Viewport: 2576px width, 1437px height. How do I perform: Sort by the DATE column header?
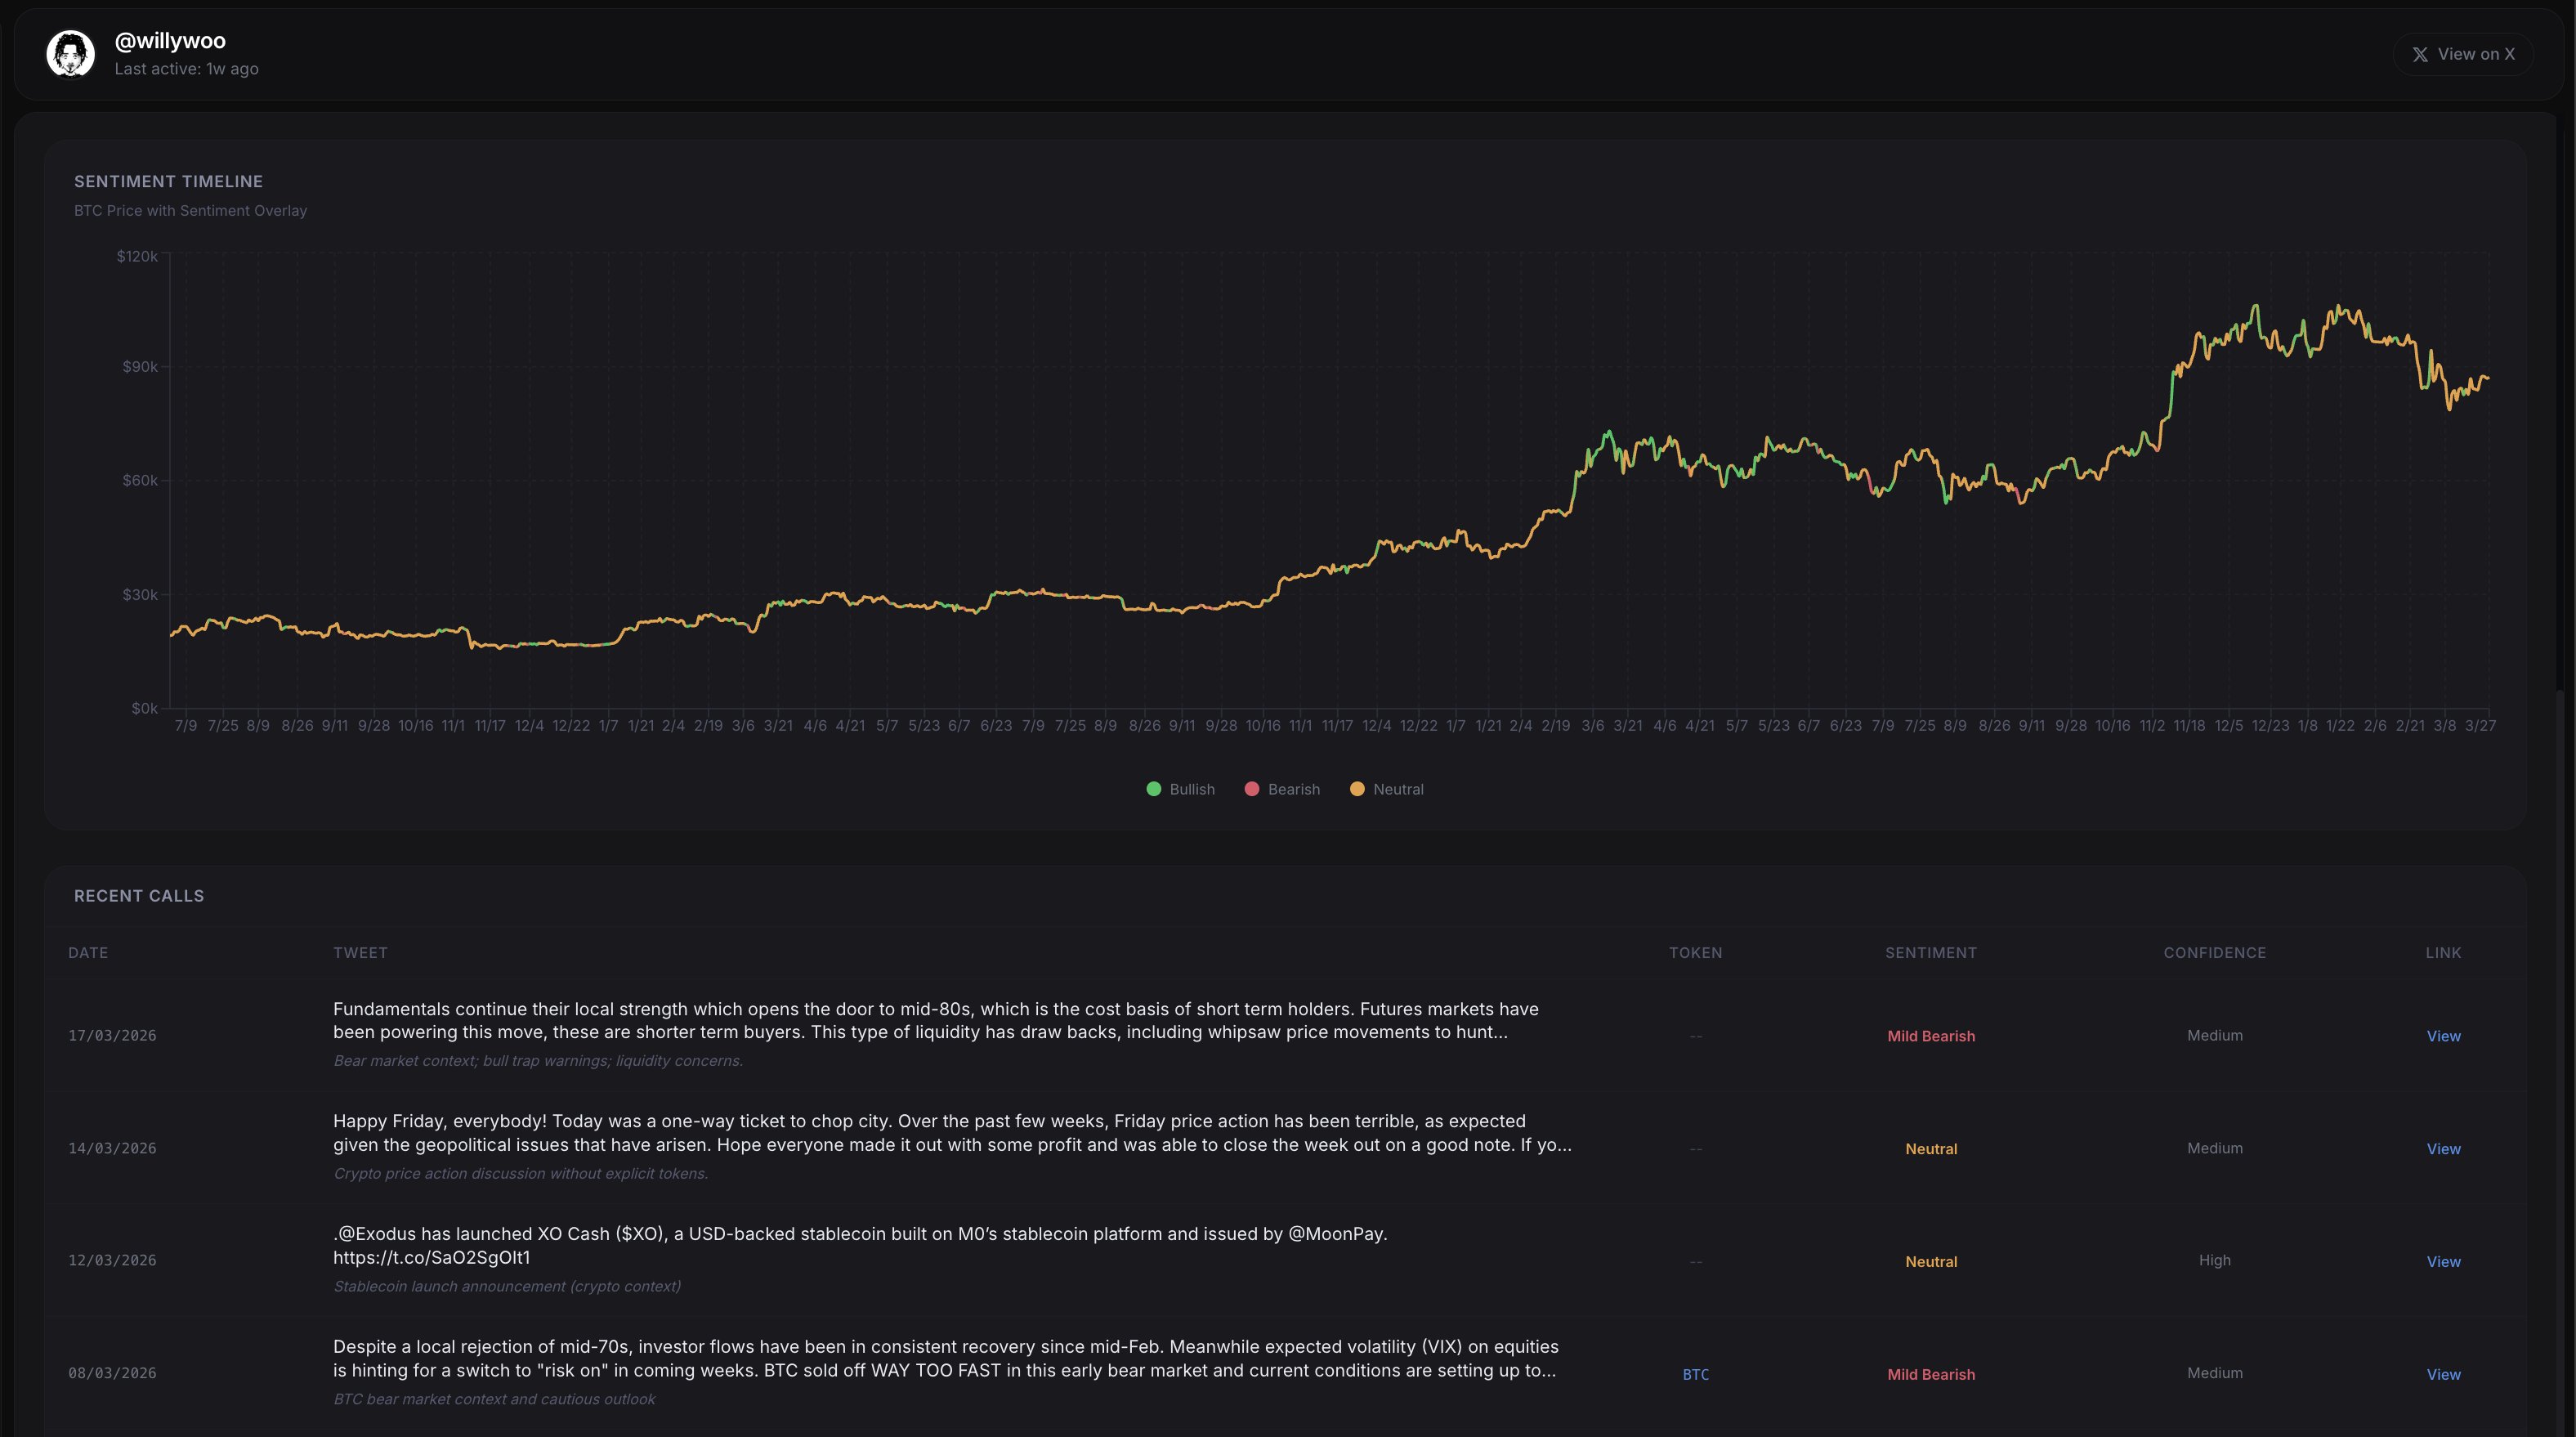(88, 953)
